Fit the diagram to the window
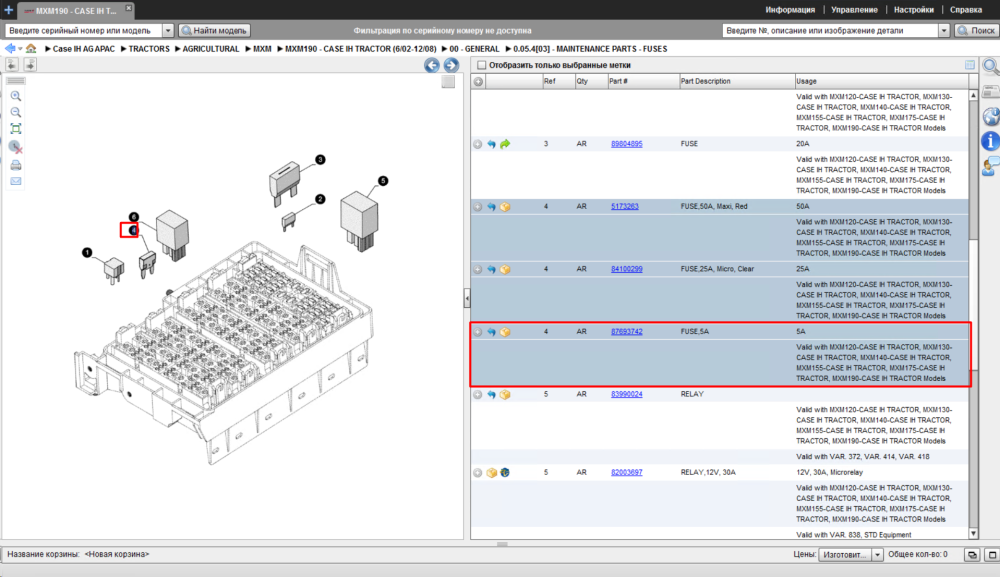1000x577 pixels. (16, 129)
